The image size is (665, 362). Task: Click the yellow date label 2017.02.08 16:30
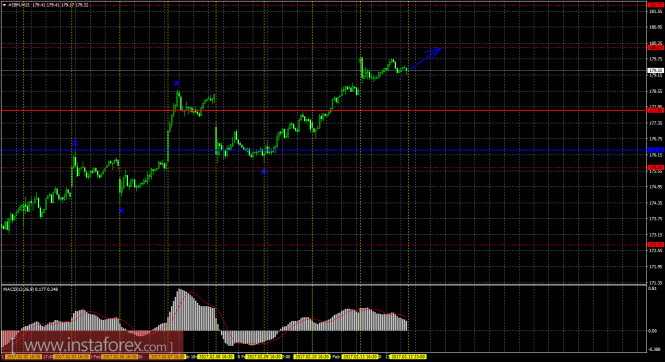(x=215, y=357)
